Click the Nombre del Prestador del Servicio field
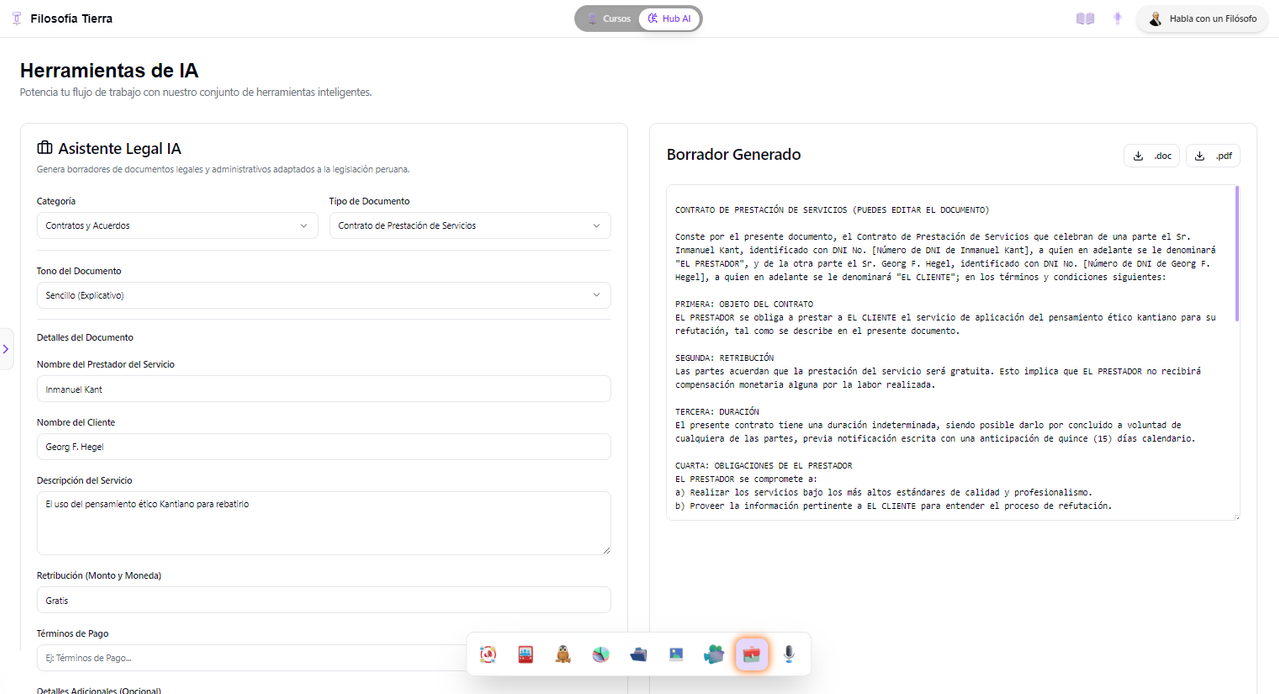1279x694 pixels. click(x=324, y=389)
